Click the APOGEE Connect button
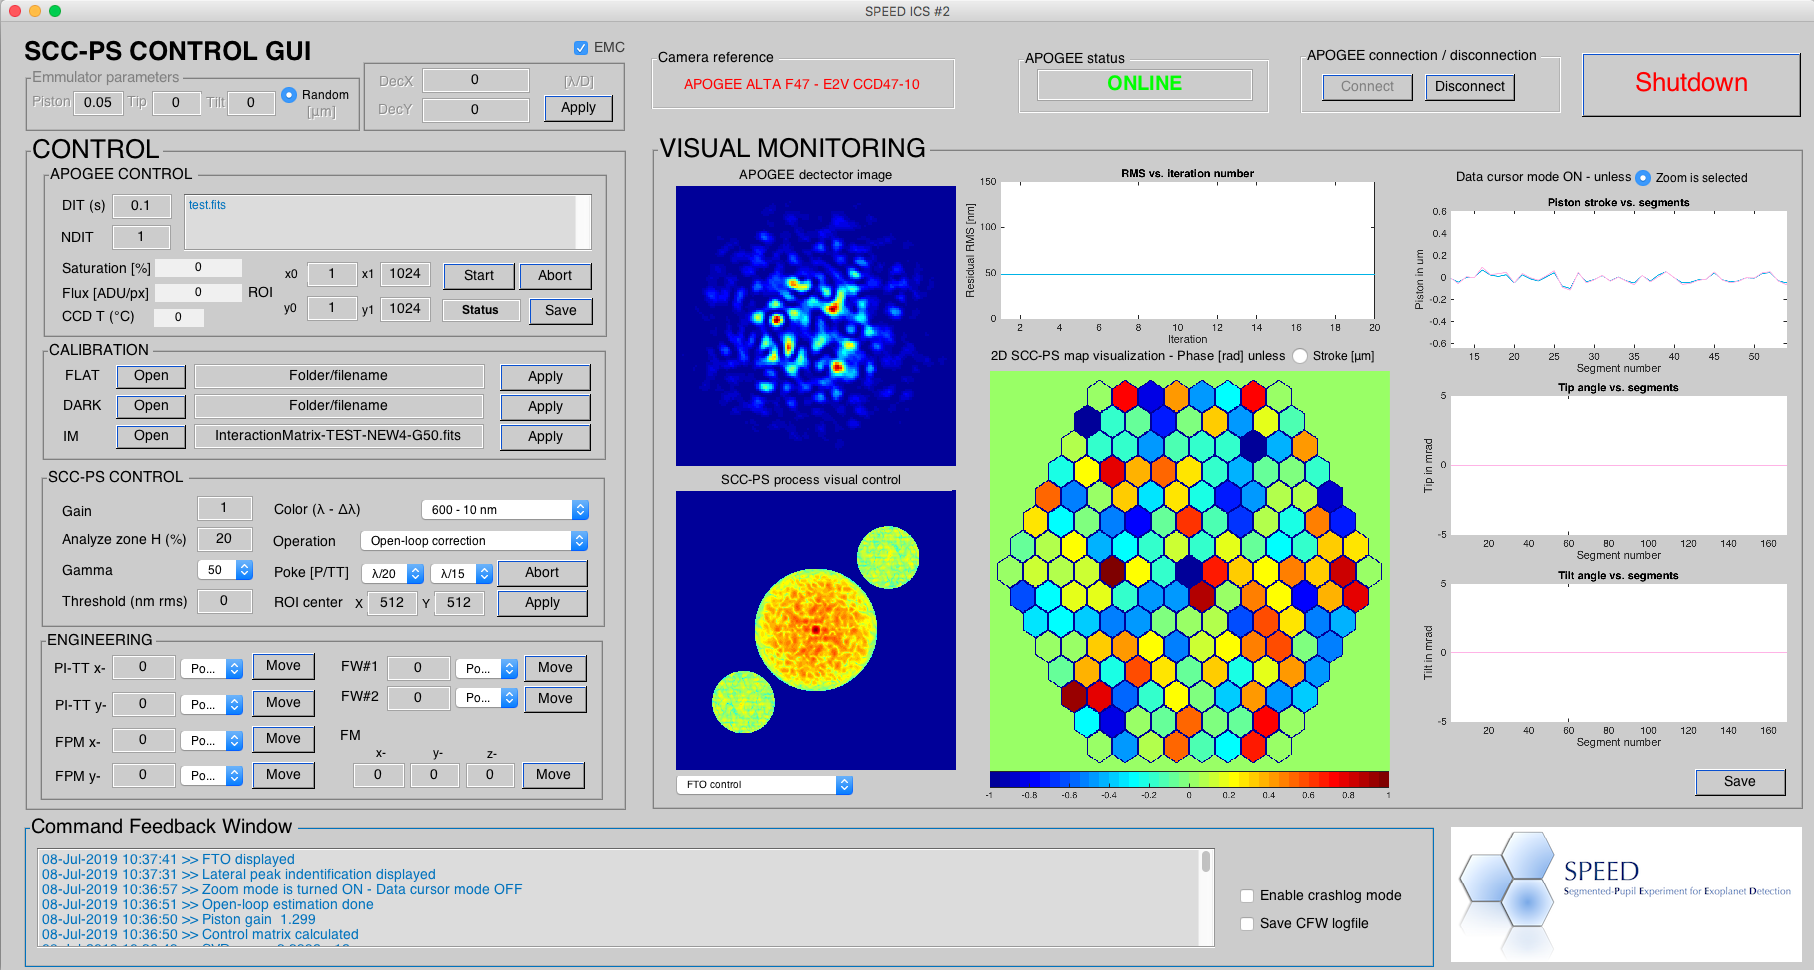1814x970 pixels. point(1367,87)
